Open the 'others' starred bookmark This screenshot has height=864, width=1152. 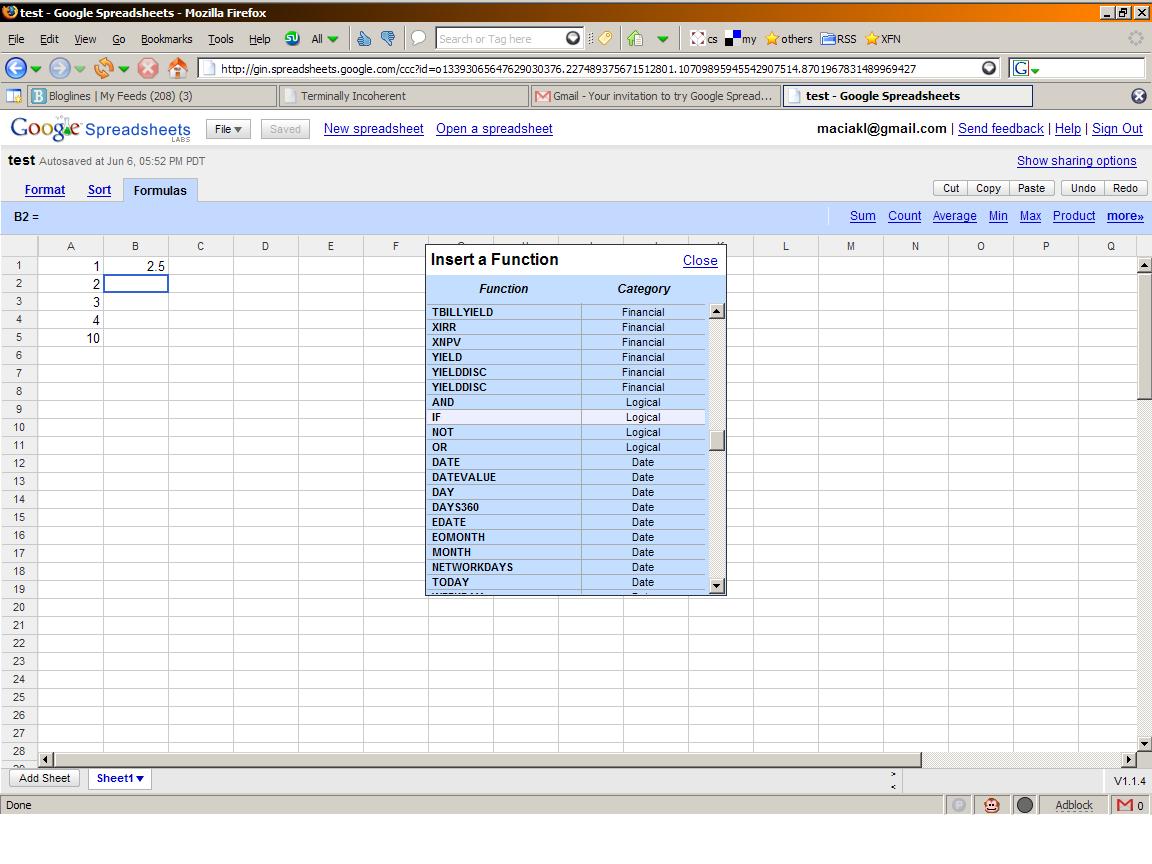pos(788,39)
